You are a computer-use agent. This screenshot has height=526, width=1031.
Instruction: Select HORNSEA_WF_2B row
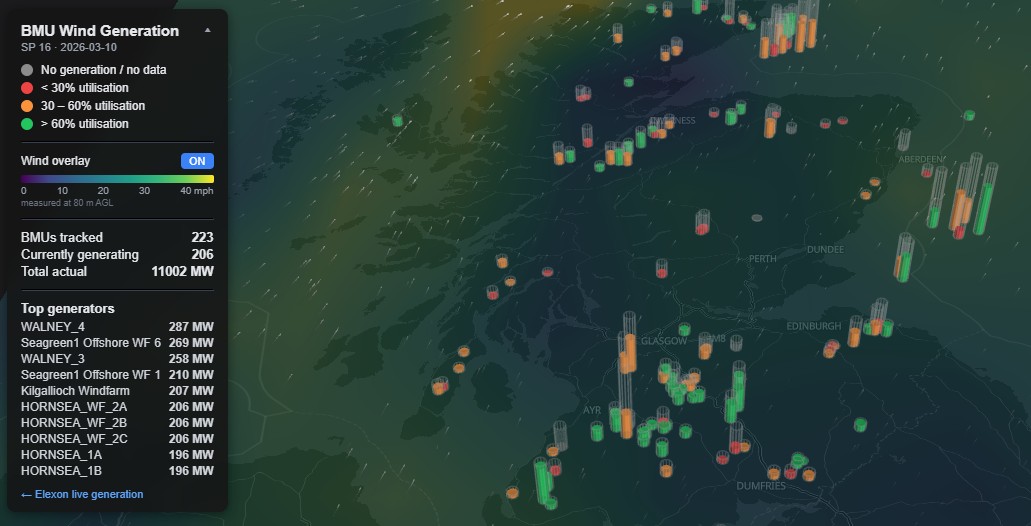coord(117,423)
